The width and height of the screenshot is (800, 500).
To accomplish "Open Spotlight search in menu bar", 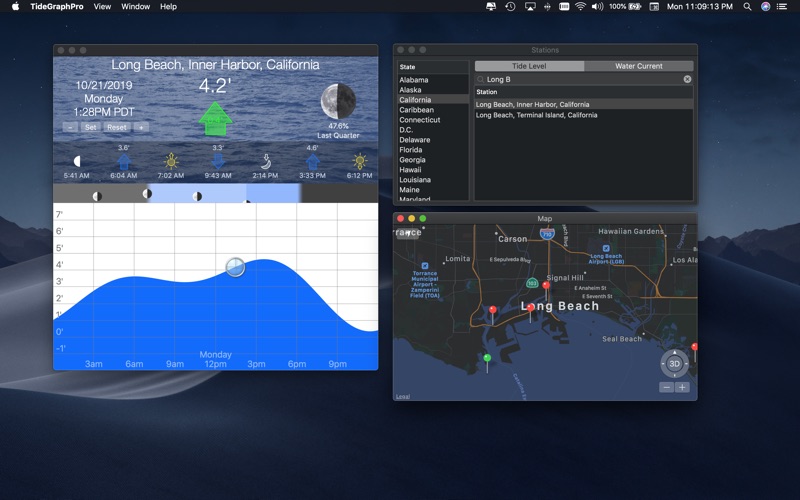I will (x=747, y=7).
